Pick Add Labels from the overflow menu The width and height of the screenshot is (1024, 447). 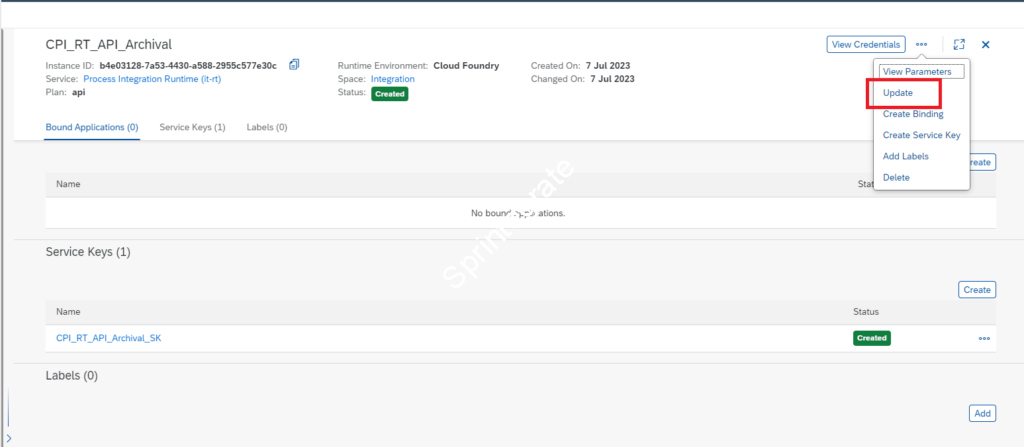[x=905, y=156]
